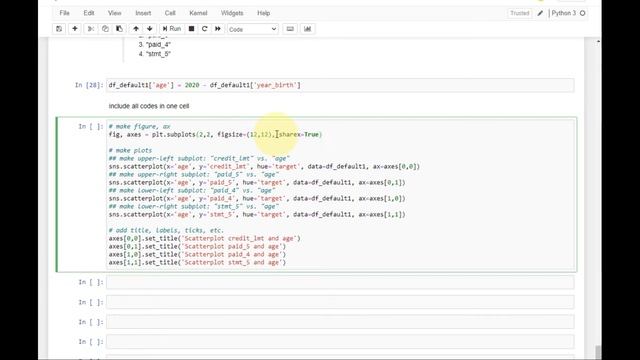Image resolution: width=640 pixels, height=360 pixels.
Task: Click the plt.subplots code line
Action: [215, 134]
